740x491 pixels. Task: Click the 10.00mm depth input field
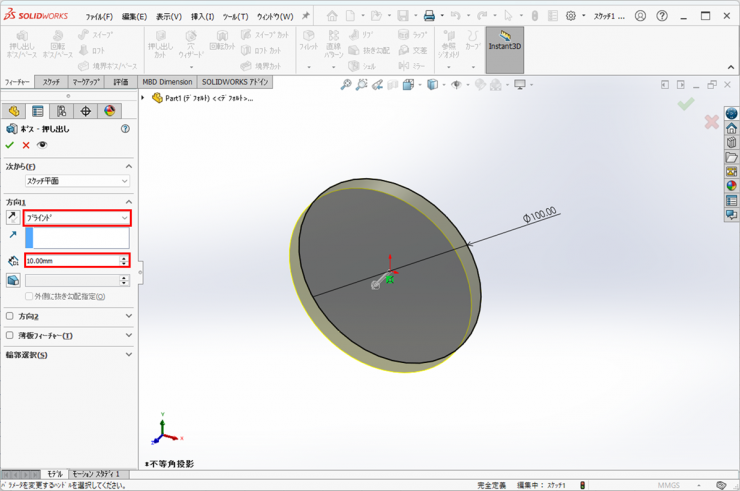point(70,261)
